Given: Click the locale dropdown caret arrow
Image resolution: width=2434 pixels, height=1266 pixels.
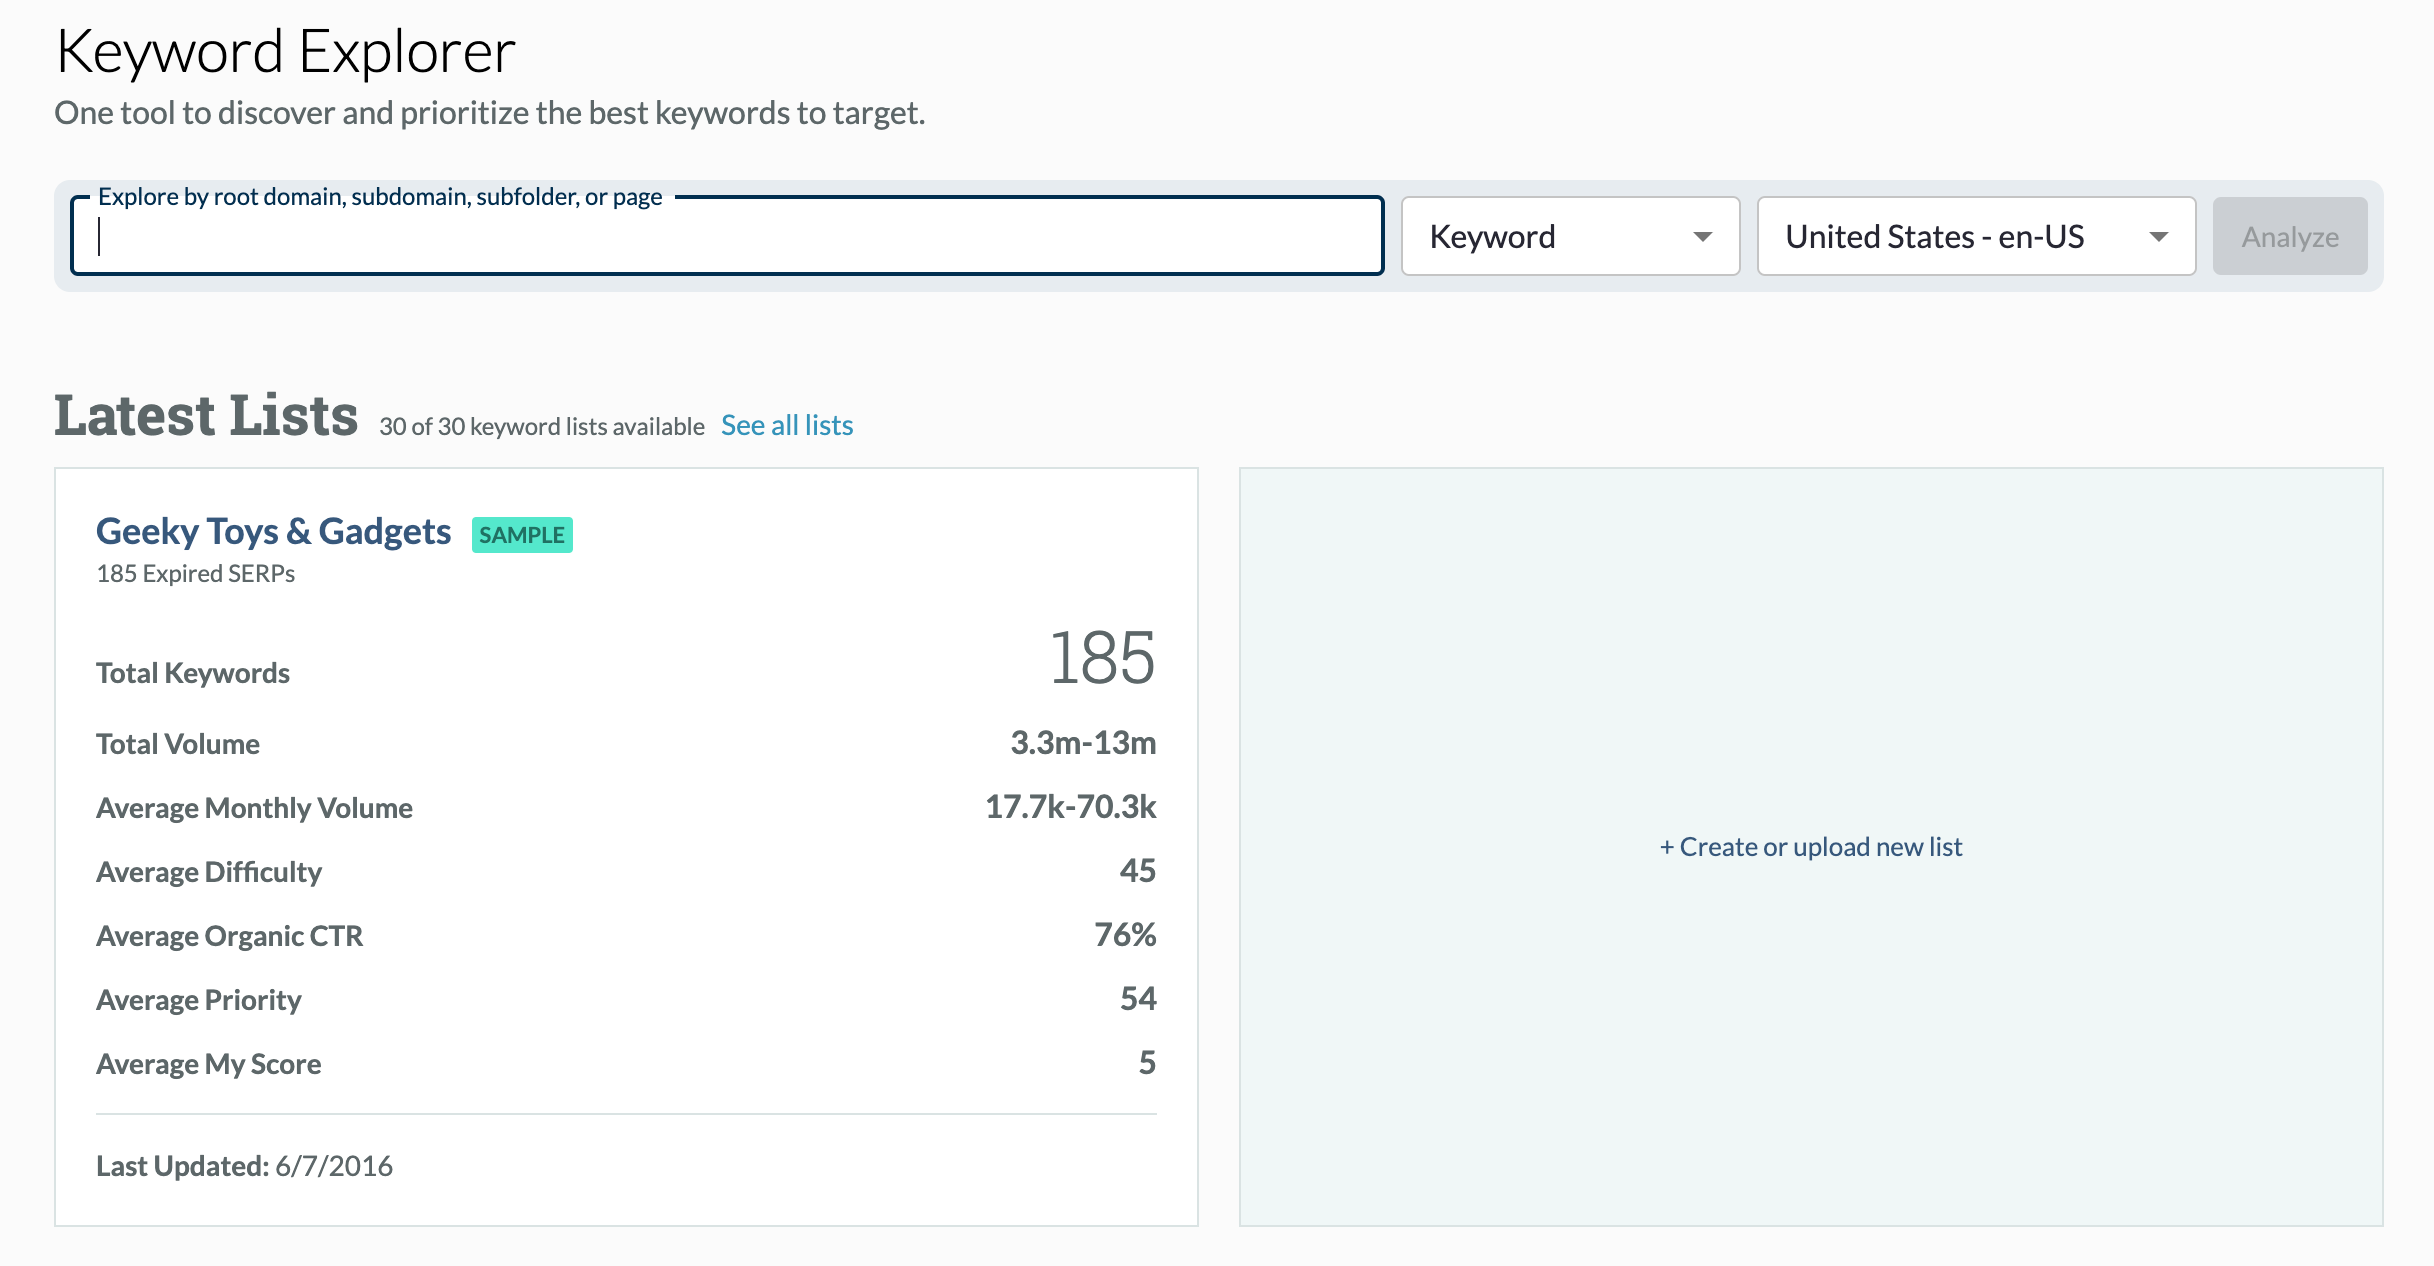Looking at the screenshot, I should (2158, 237).
